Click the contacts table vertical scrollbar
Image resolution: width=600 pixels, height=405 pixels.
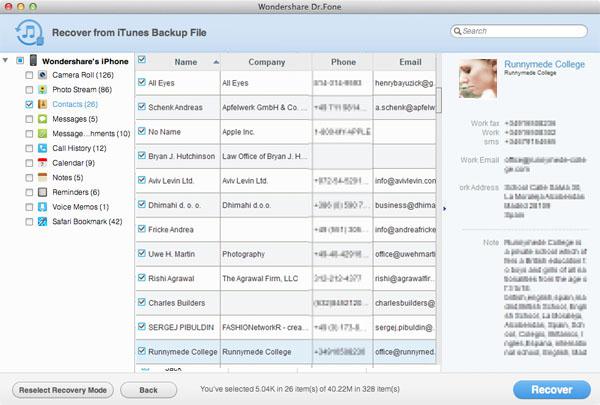(439, 100)
